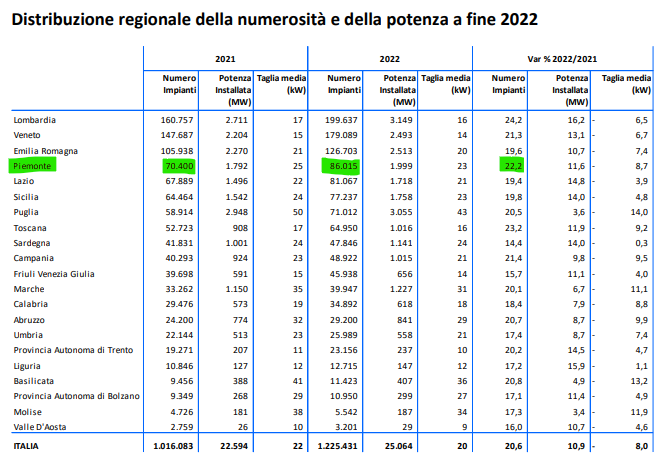Viewport: 661px width, 463px height.
Task: Select Valle D'Aosta 2022 value 3.201
Action: [x=346, y=427]
